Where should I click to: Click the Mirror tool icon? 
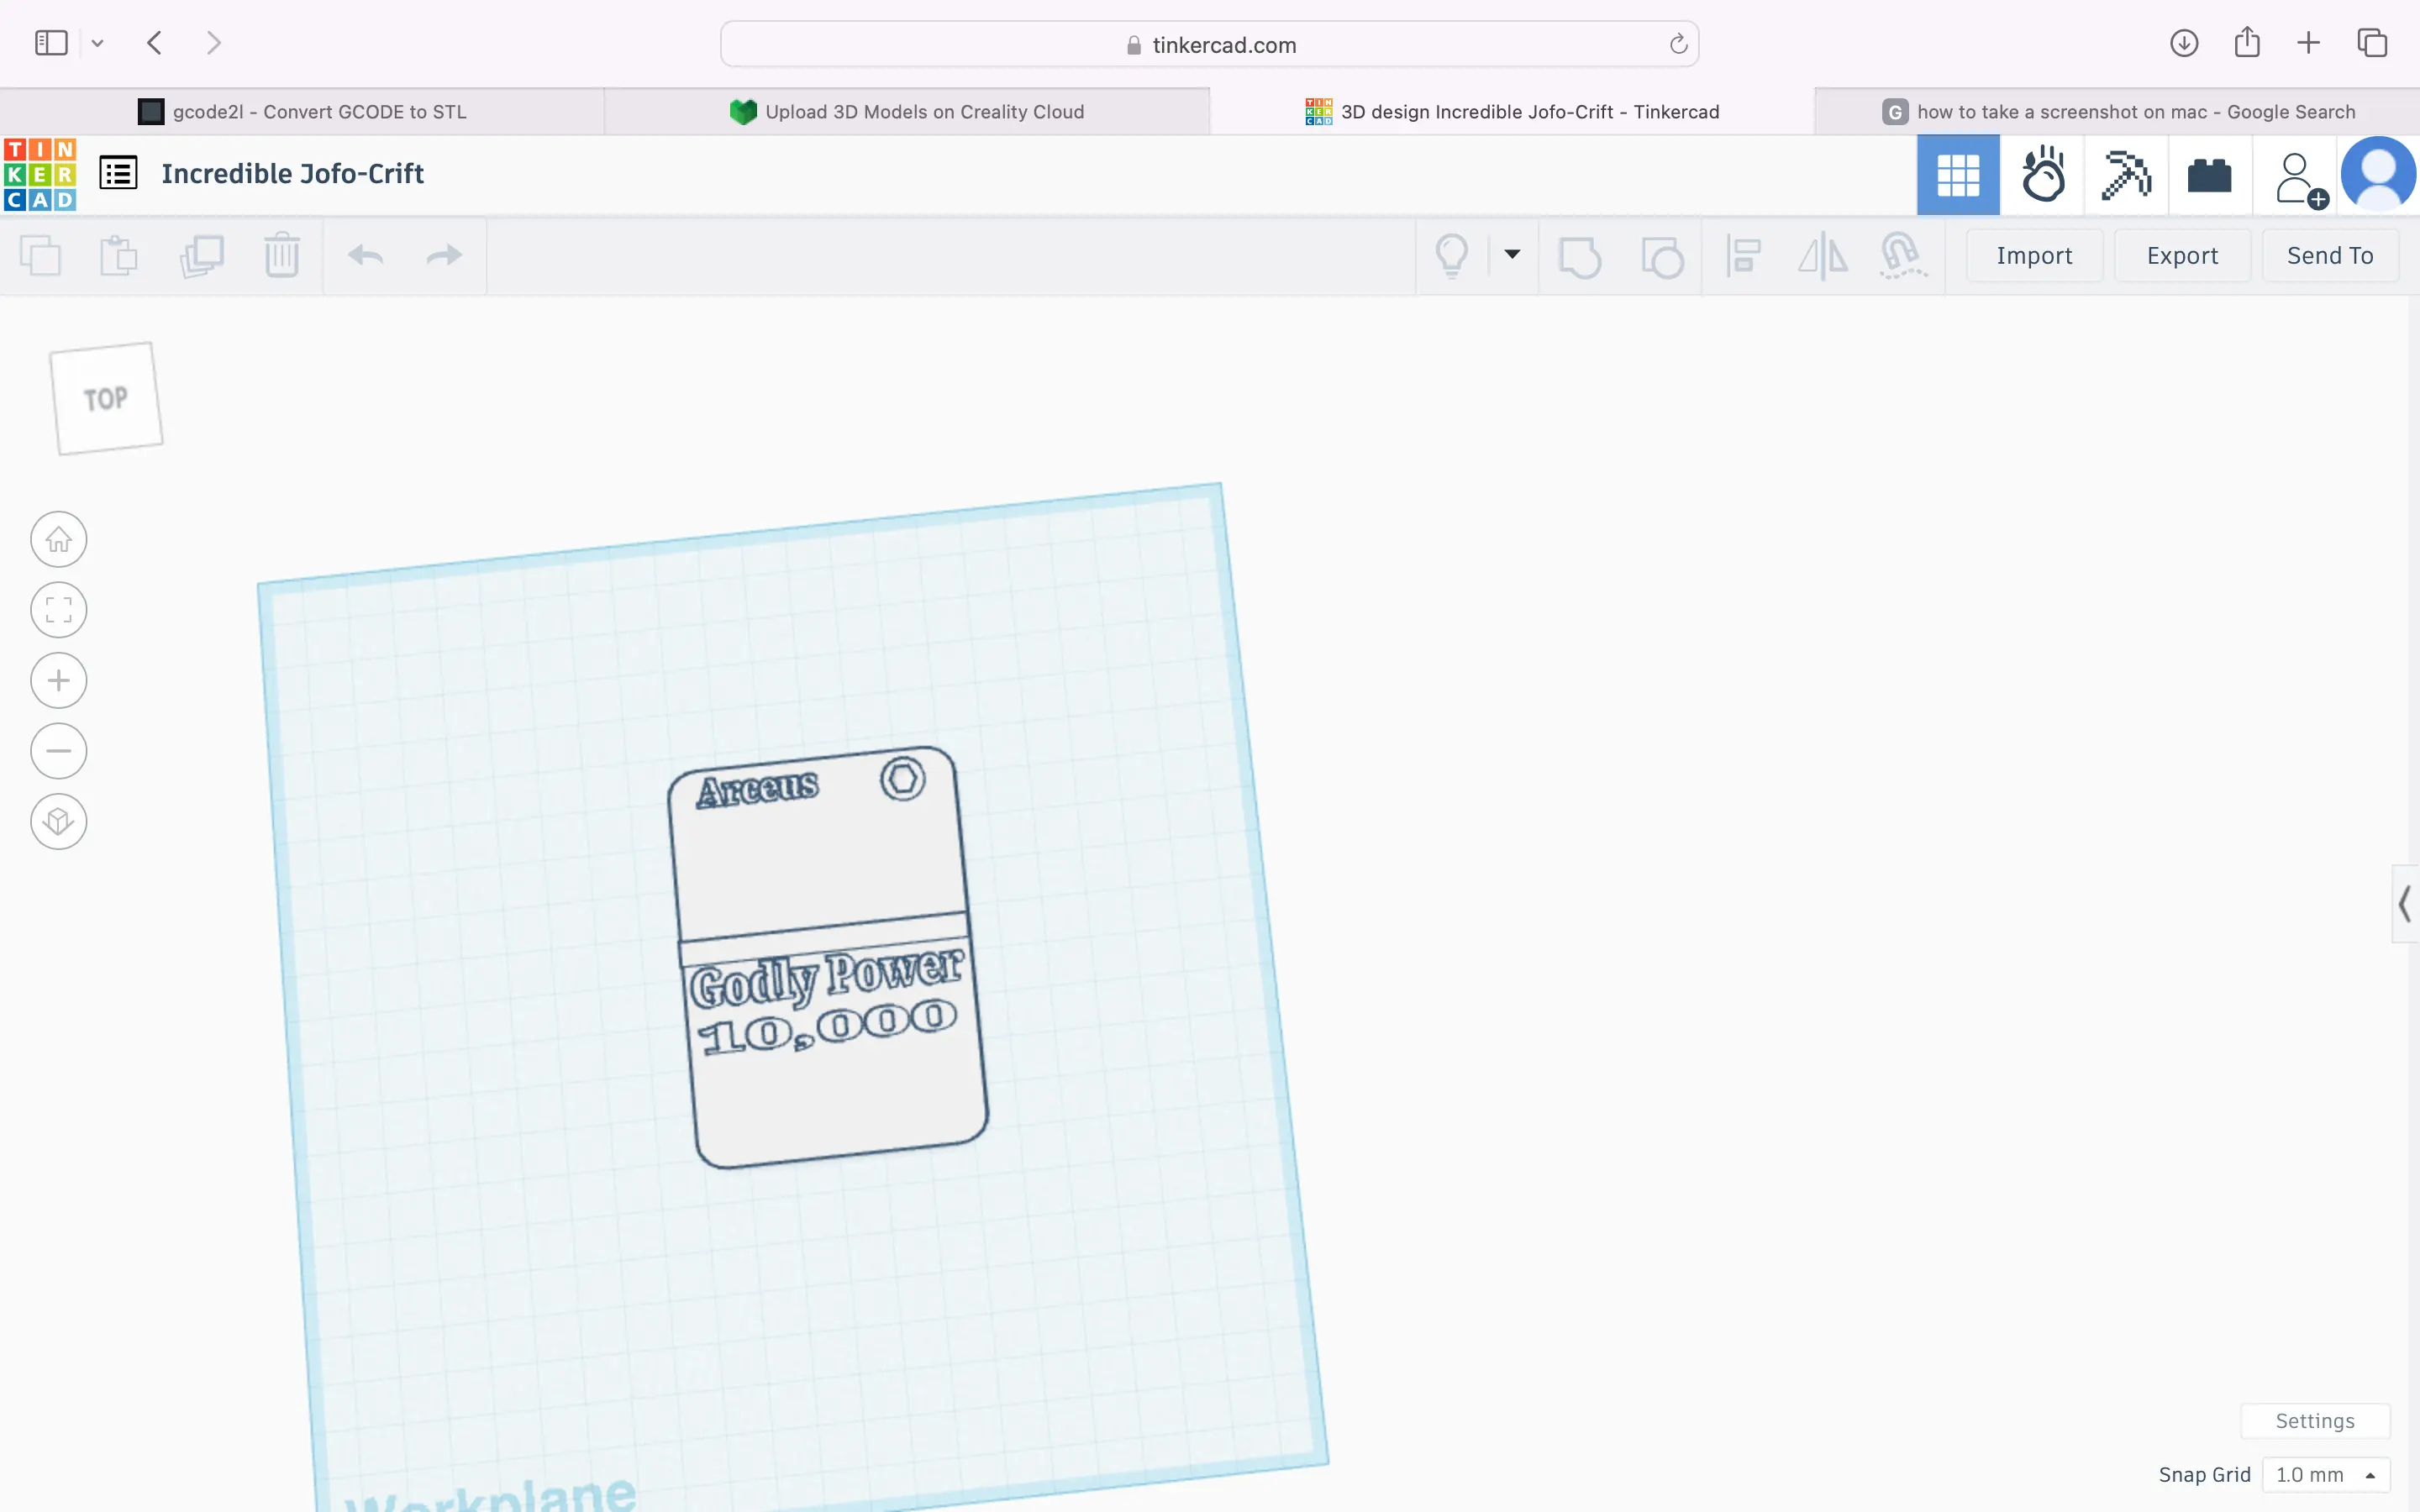(1822, 256)
